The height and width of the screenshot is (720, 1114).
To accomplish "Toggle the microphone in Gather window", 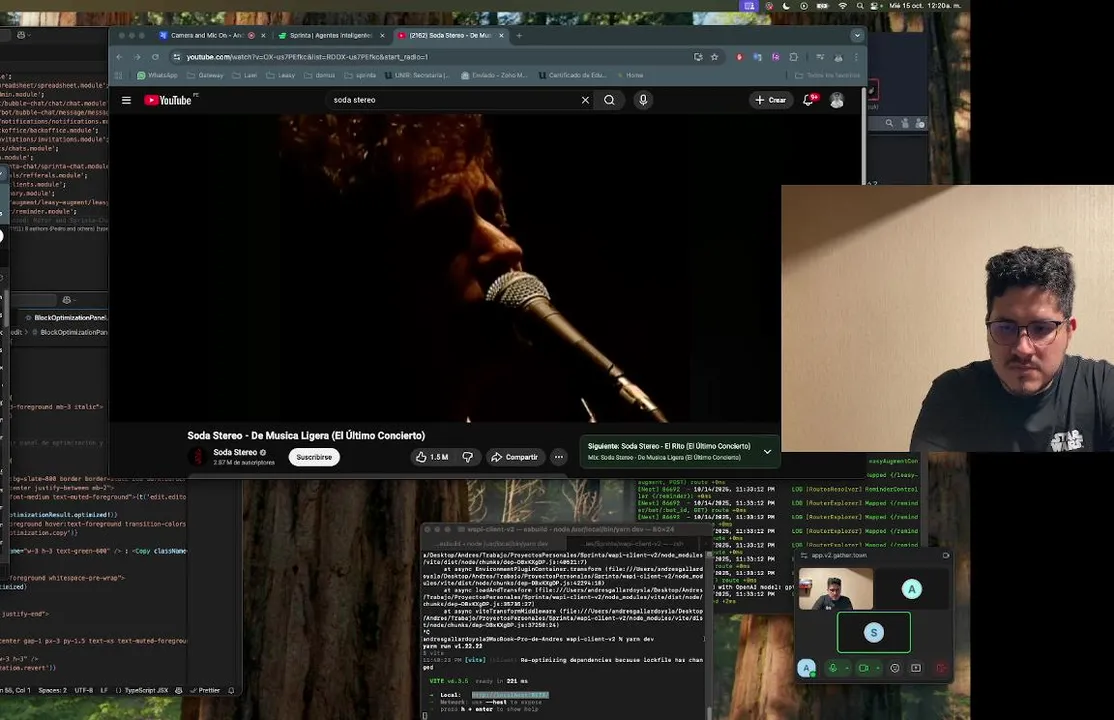I will pyautogui.click(x=833, y=668).
